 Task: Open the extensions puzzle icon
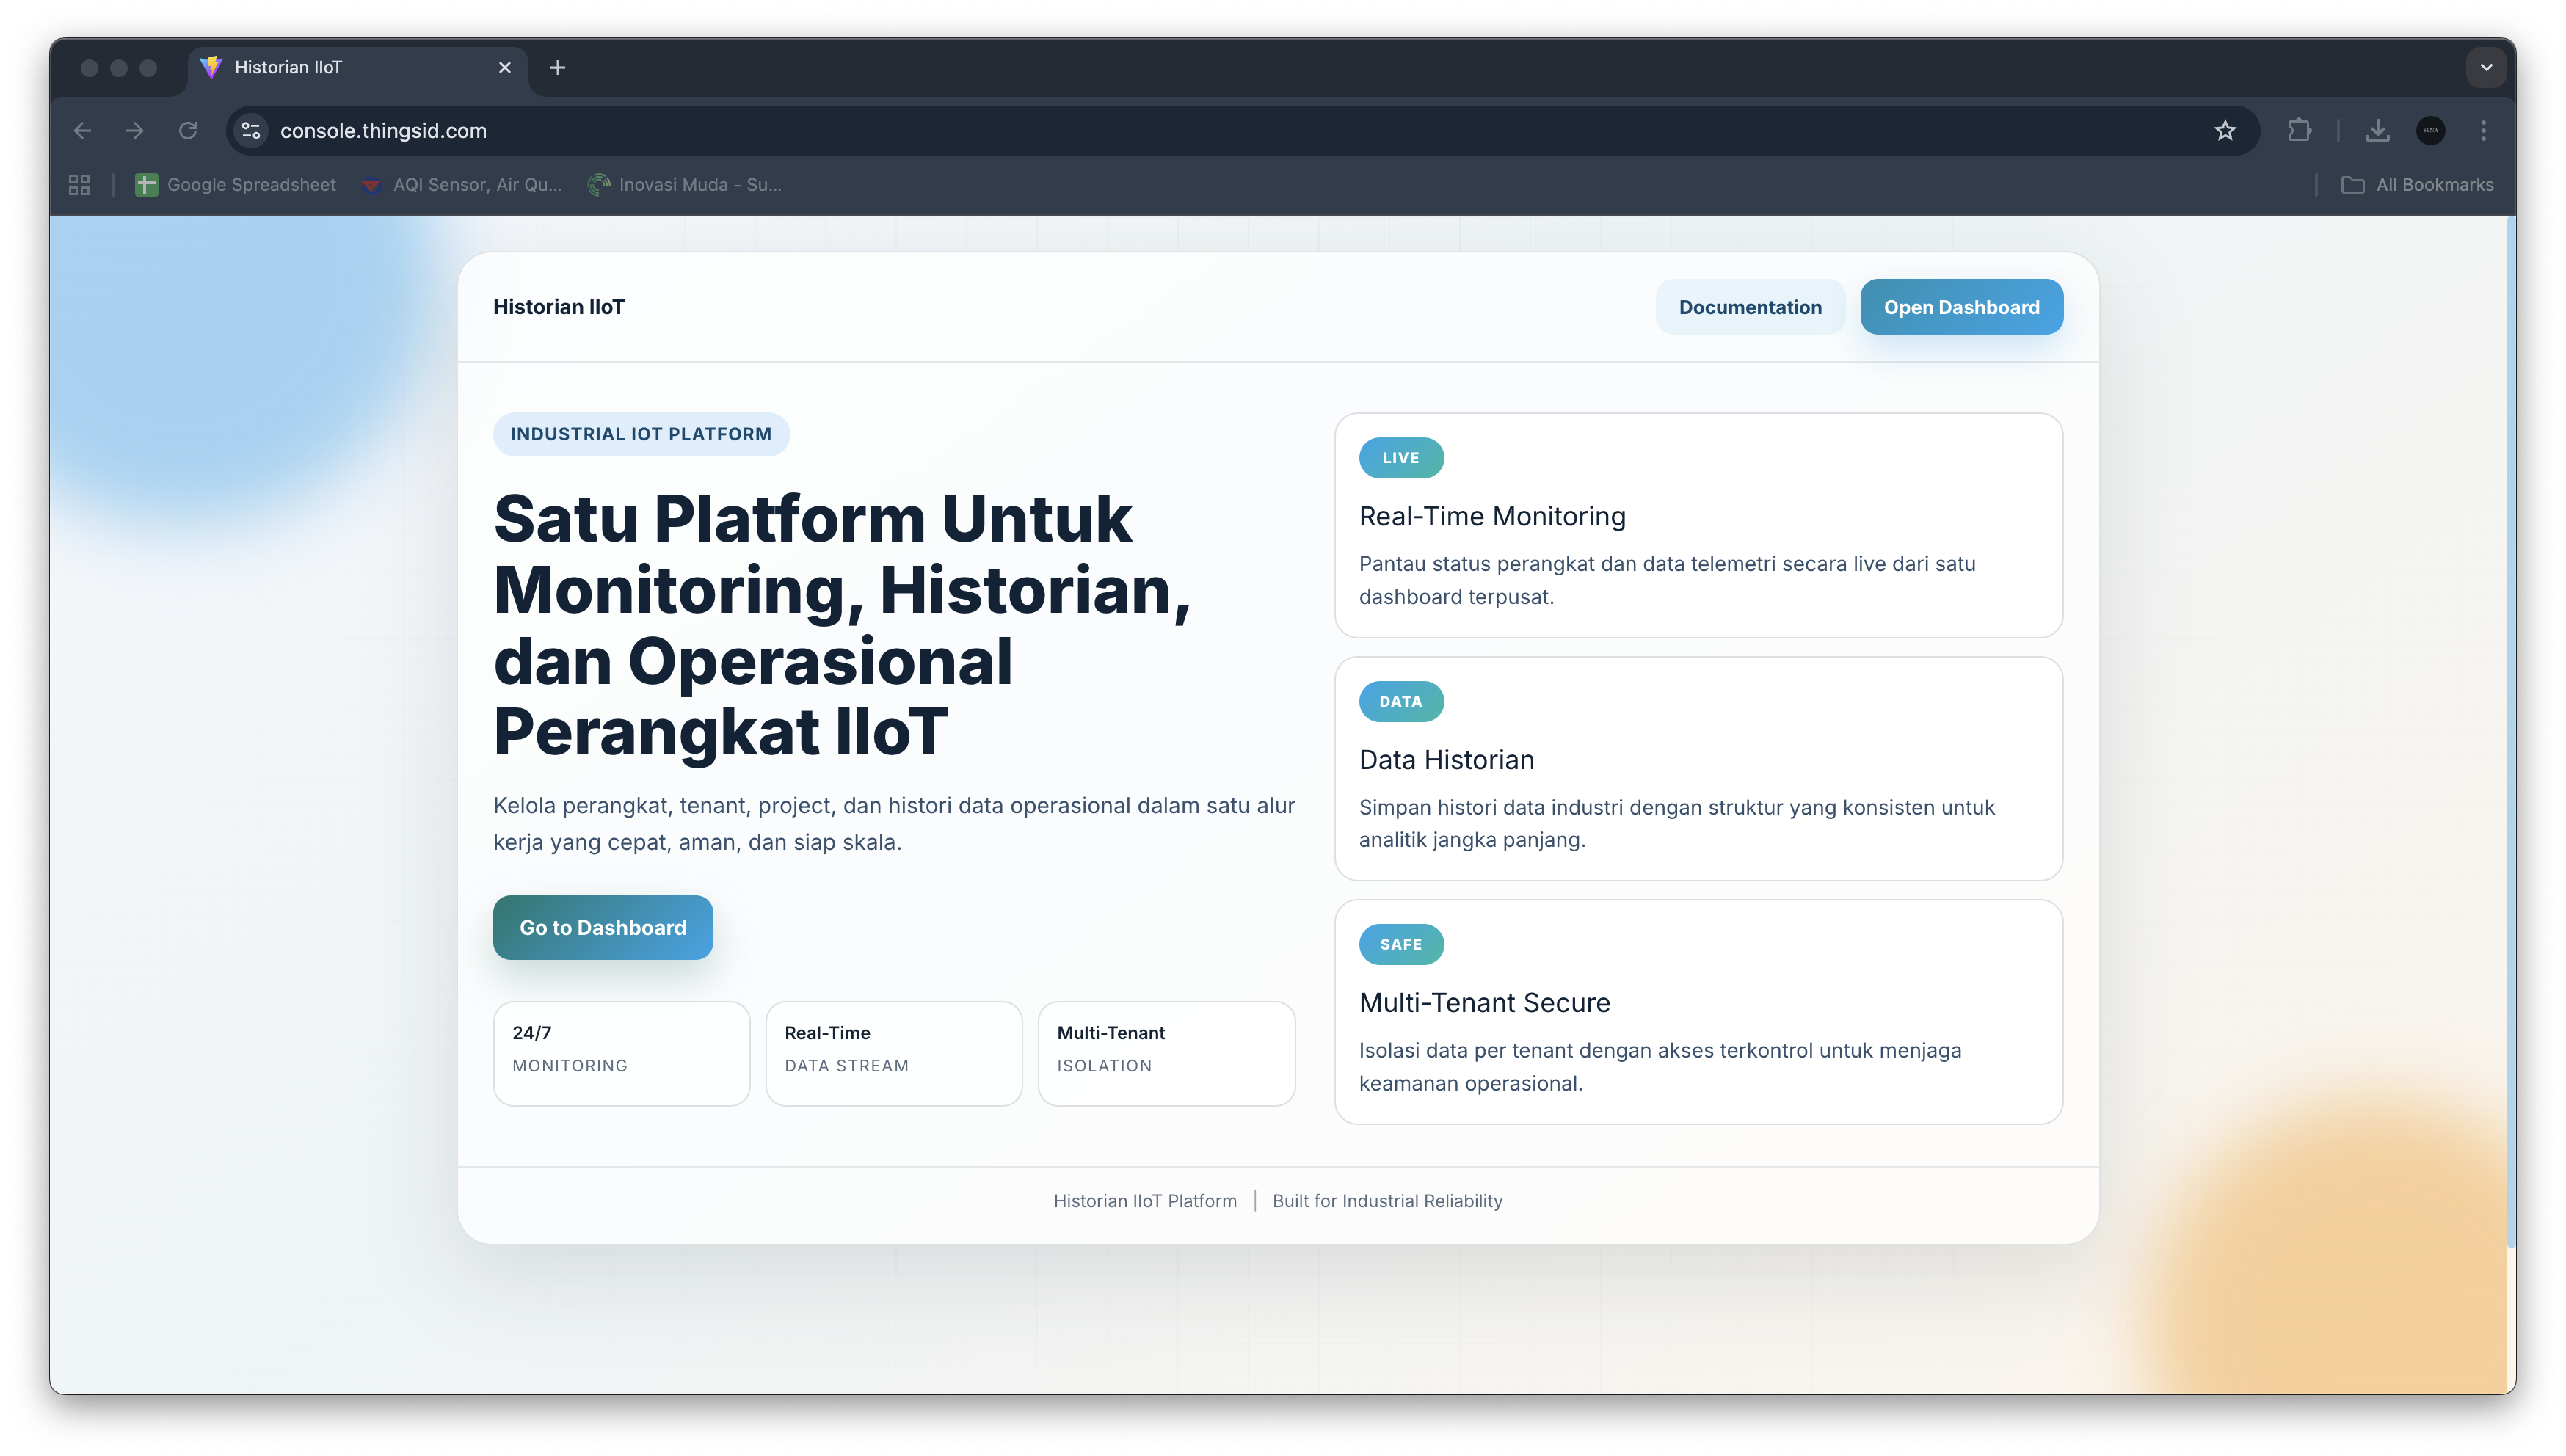tap(2299, 131)
